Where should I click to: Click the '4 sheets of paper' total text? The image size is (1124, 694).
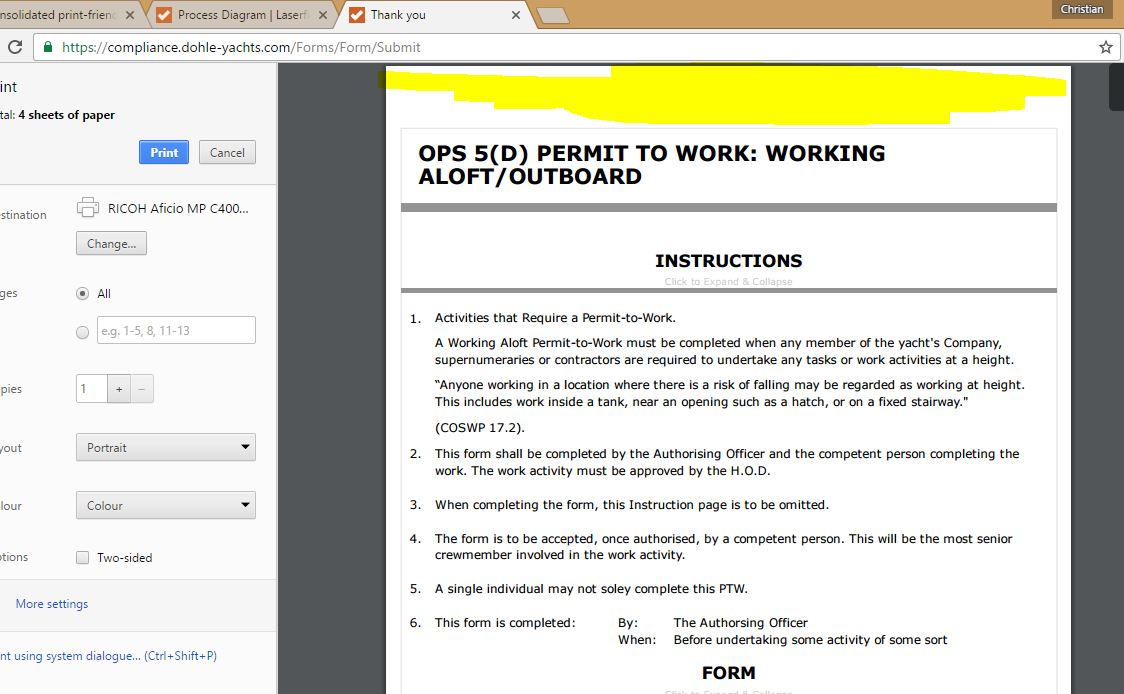(x=66, y=115)
